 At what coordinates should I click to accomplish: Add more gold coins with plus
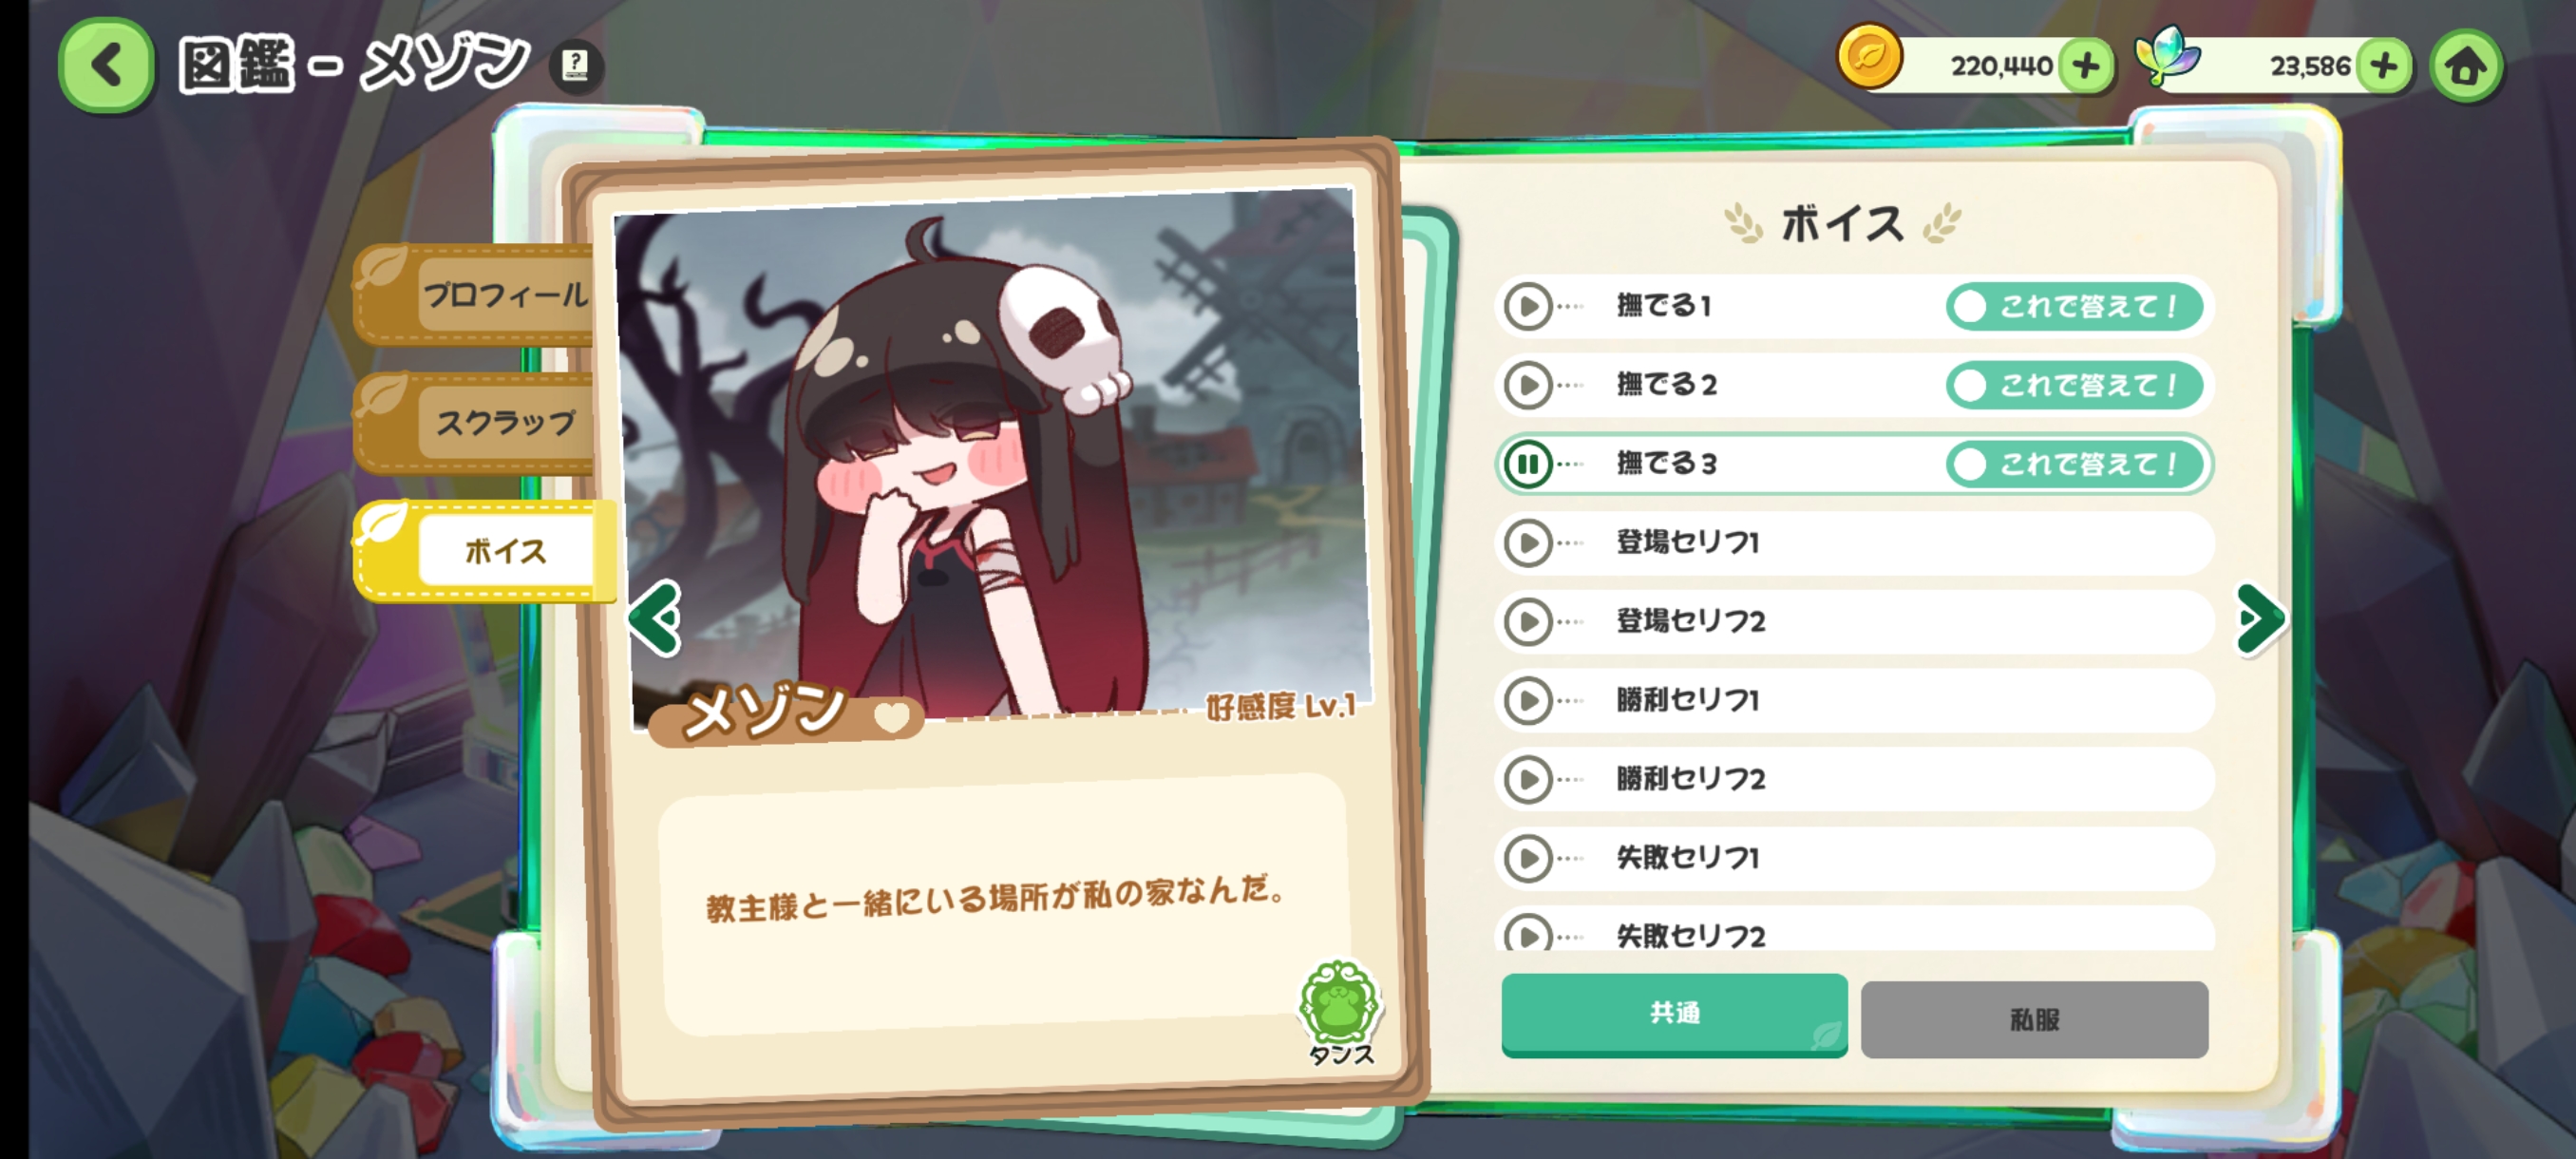click(2085, 66)
